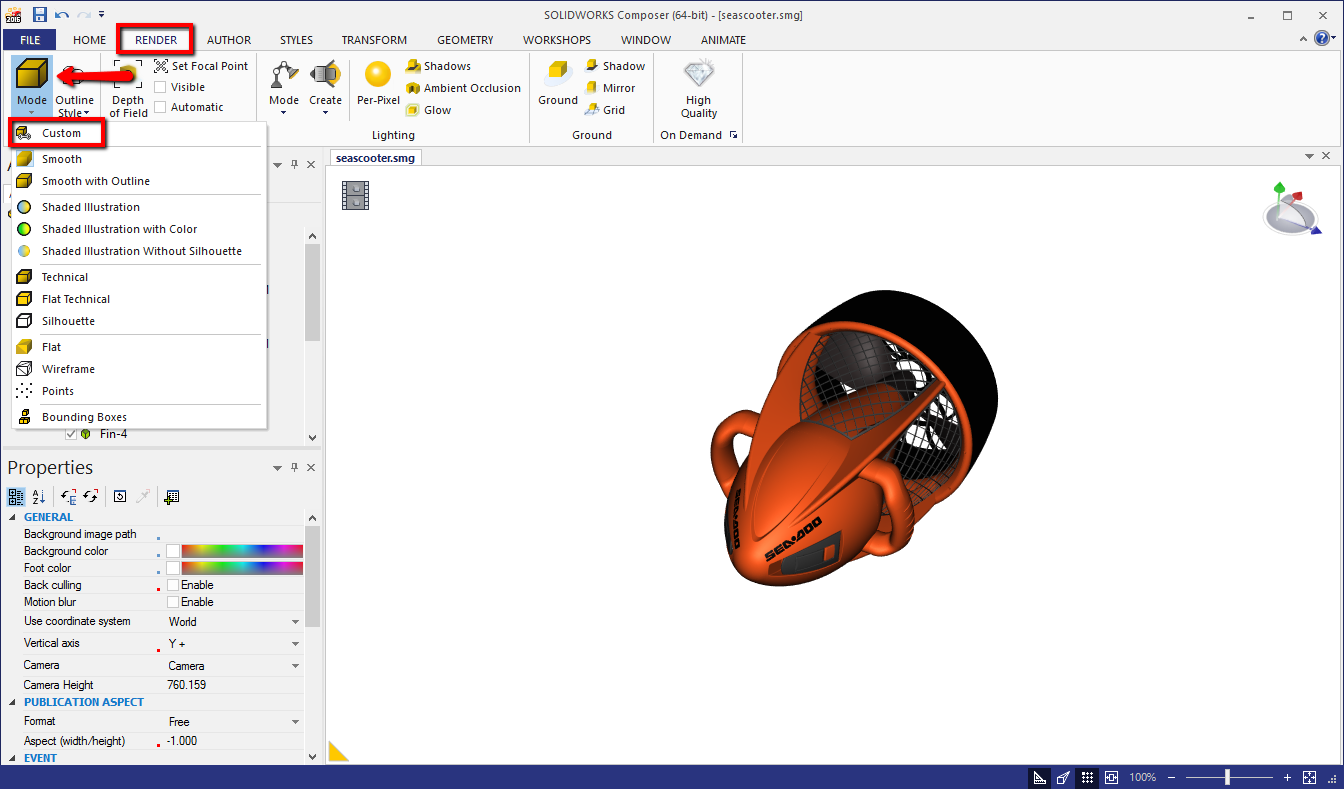Click the film strip icon in viewport
Viewport: 1344px width, 789px height.
[x=355, y=195]
